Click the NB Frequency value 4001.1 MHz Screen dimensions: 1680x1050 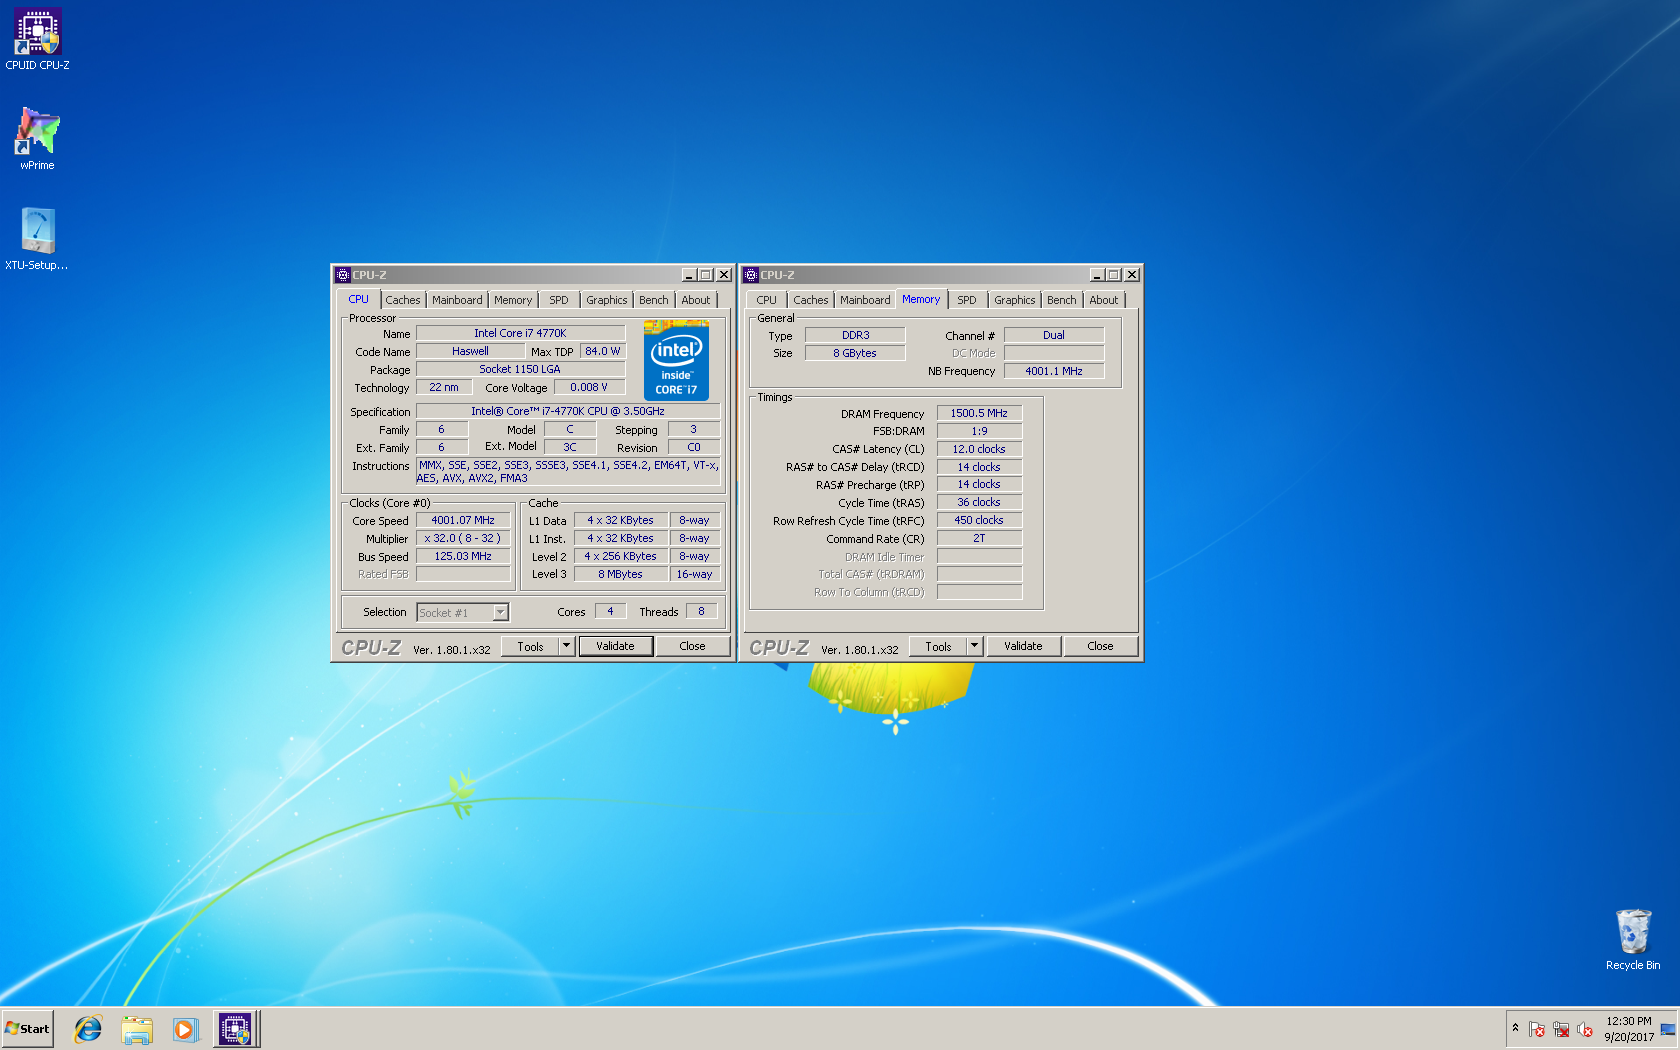pyautogui.click(x=1054, y=371)
